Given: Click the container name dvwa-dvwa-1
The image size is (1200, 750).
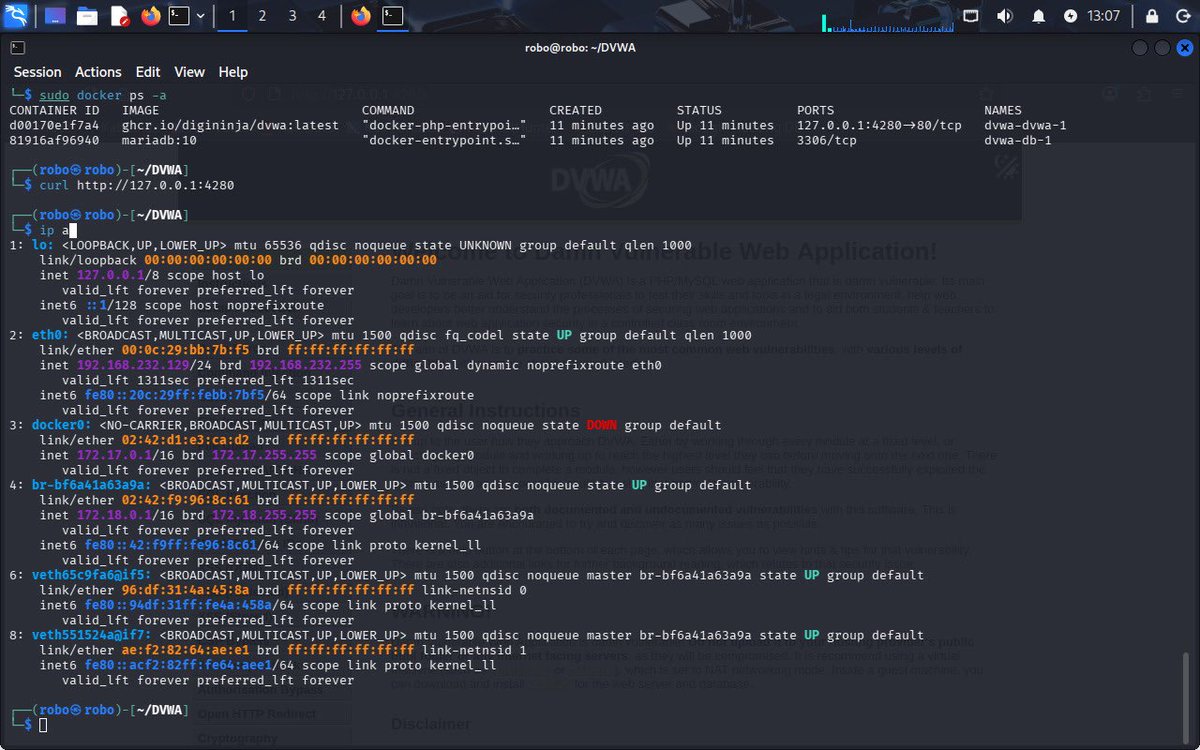Looking at the screenshot, I should point(1025,125).
